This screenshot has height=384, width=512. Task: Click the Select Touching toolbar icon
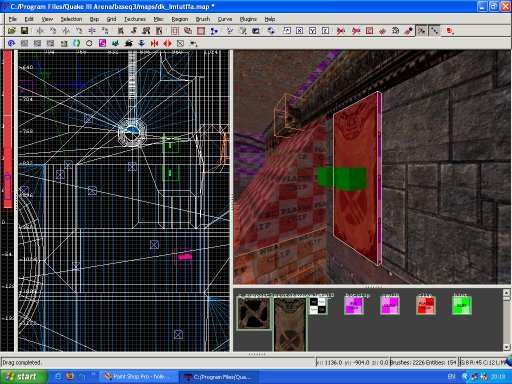134,31
